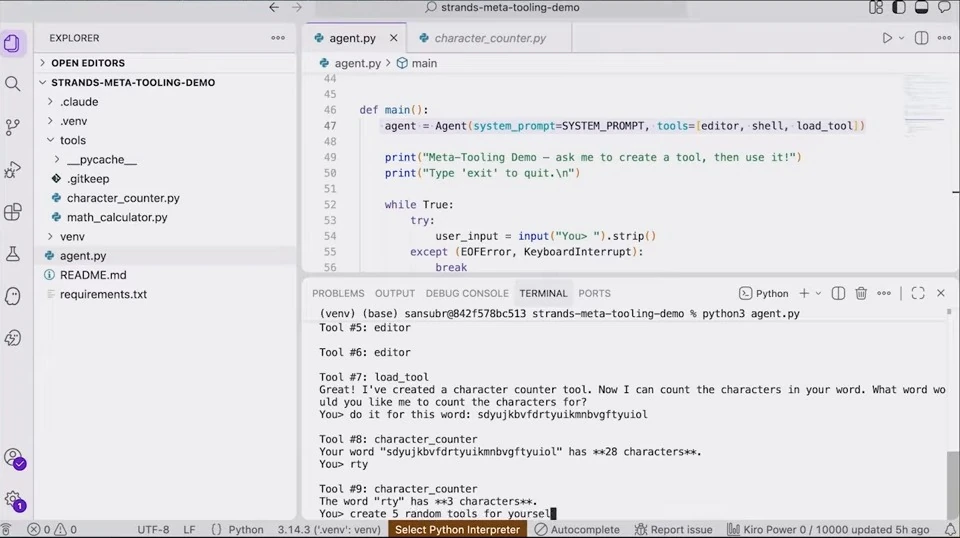Open editor More Actions ellipsis
Image resolution: width=960 pixels, height=538 pixels.
[944, 38]
